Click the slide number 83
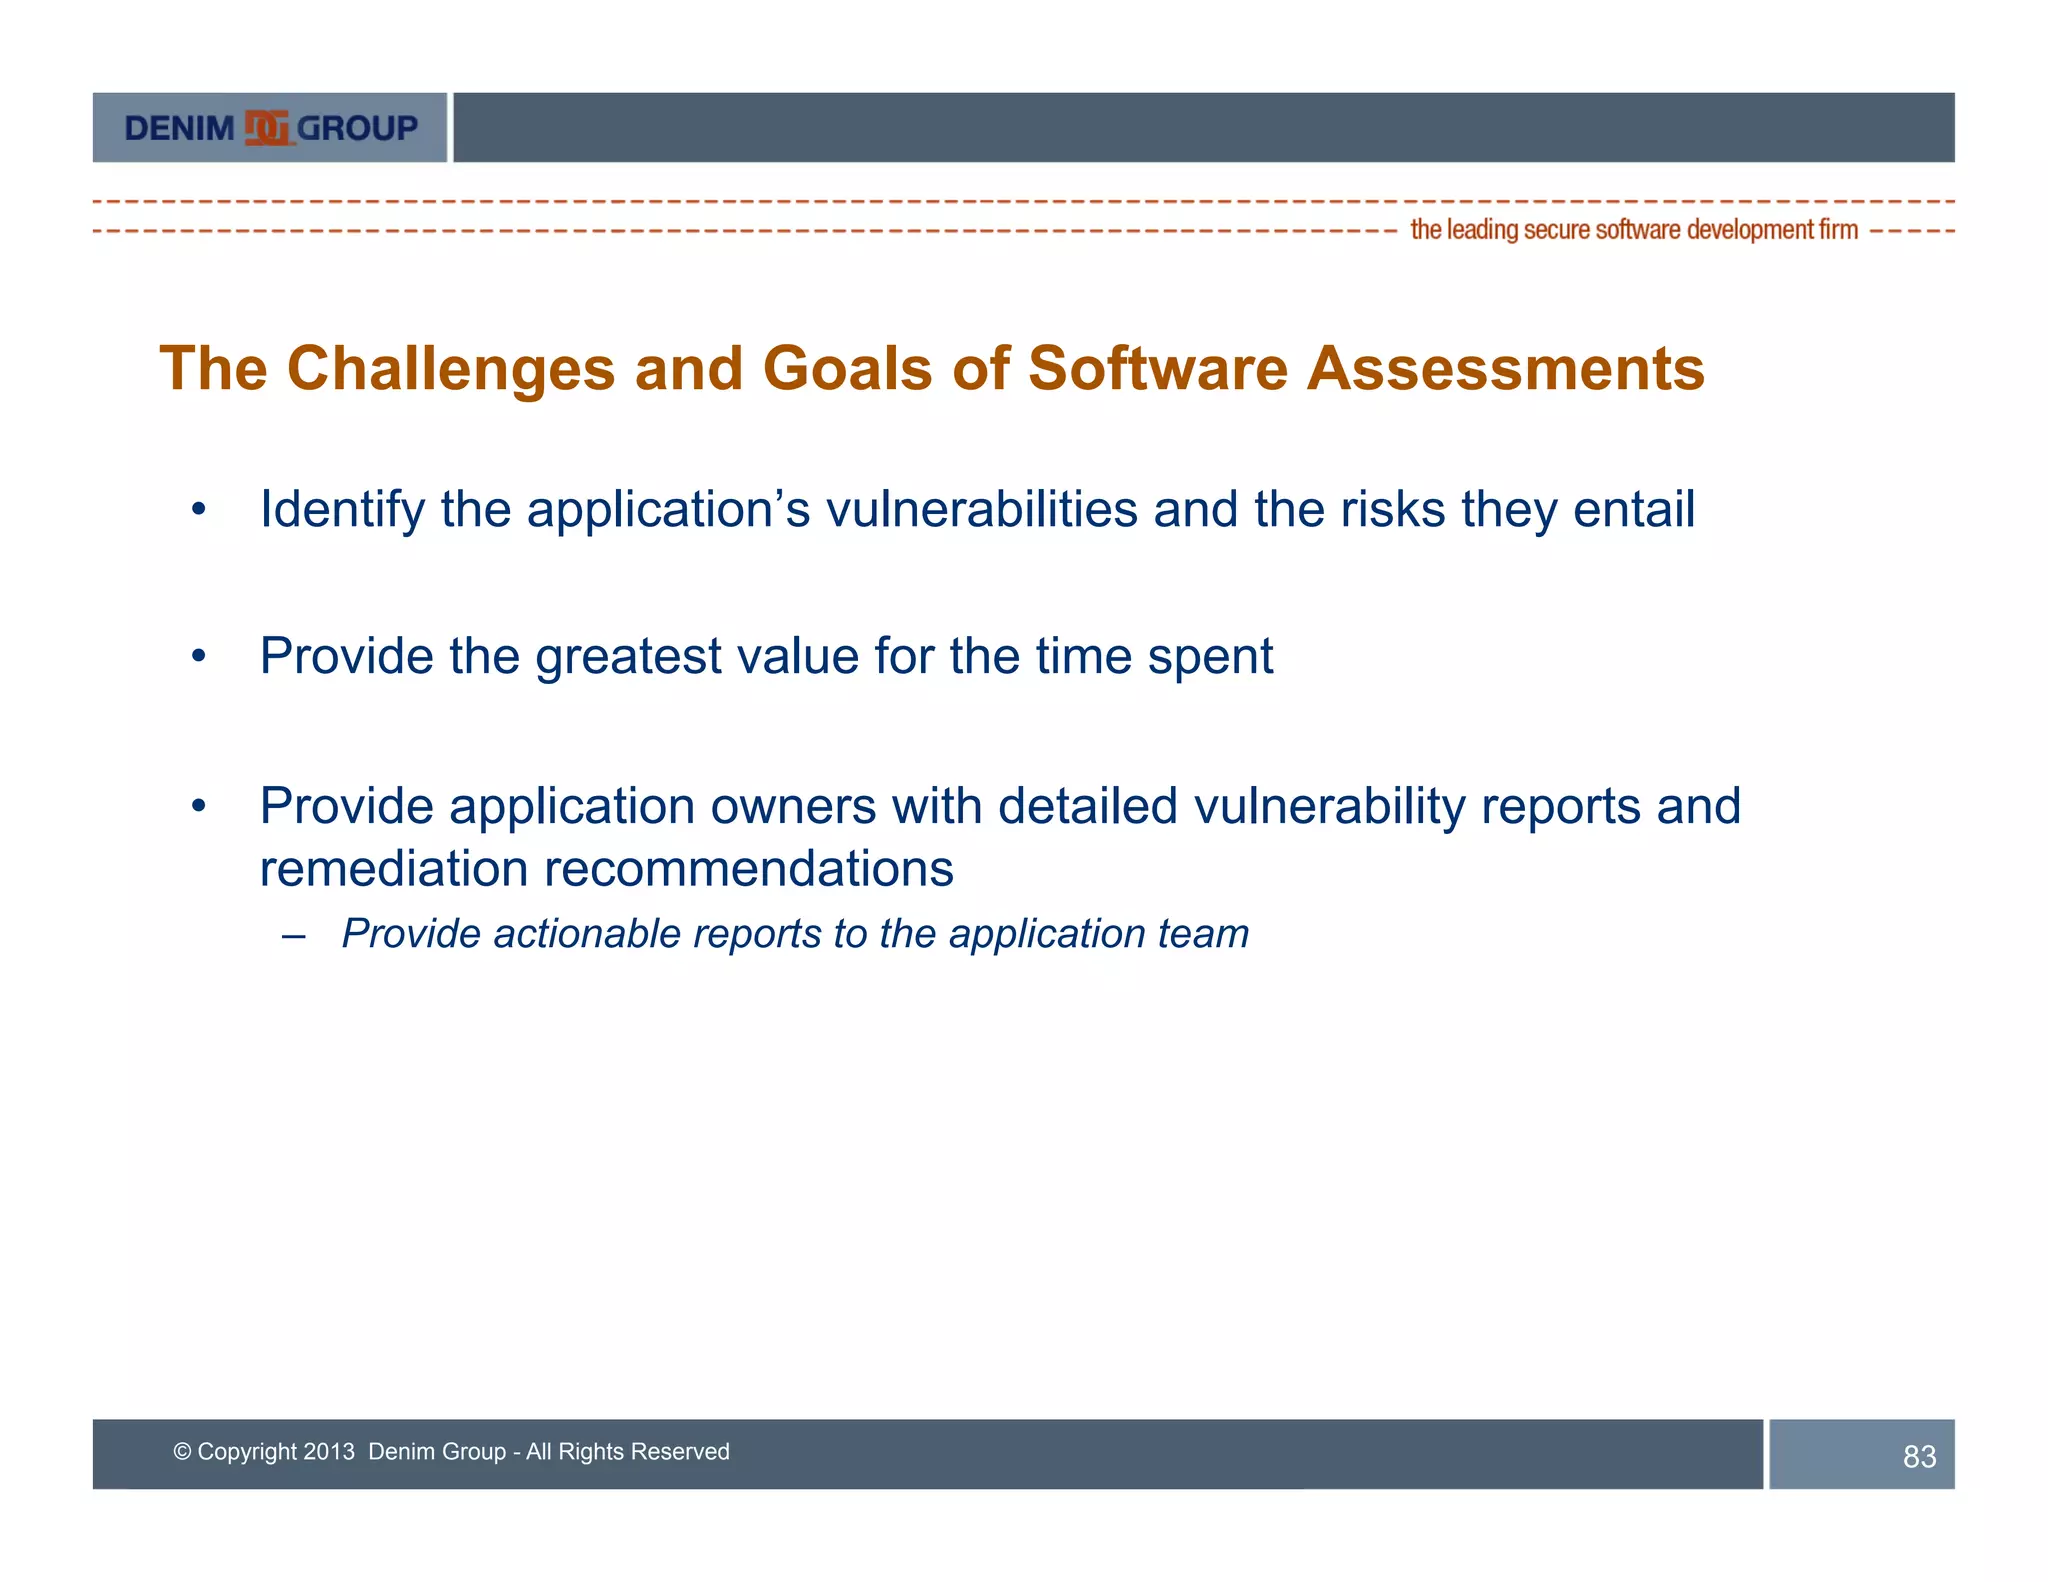The image size is (2048, 1582). (1919, 1457)
